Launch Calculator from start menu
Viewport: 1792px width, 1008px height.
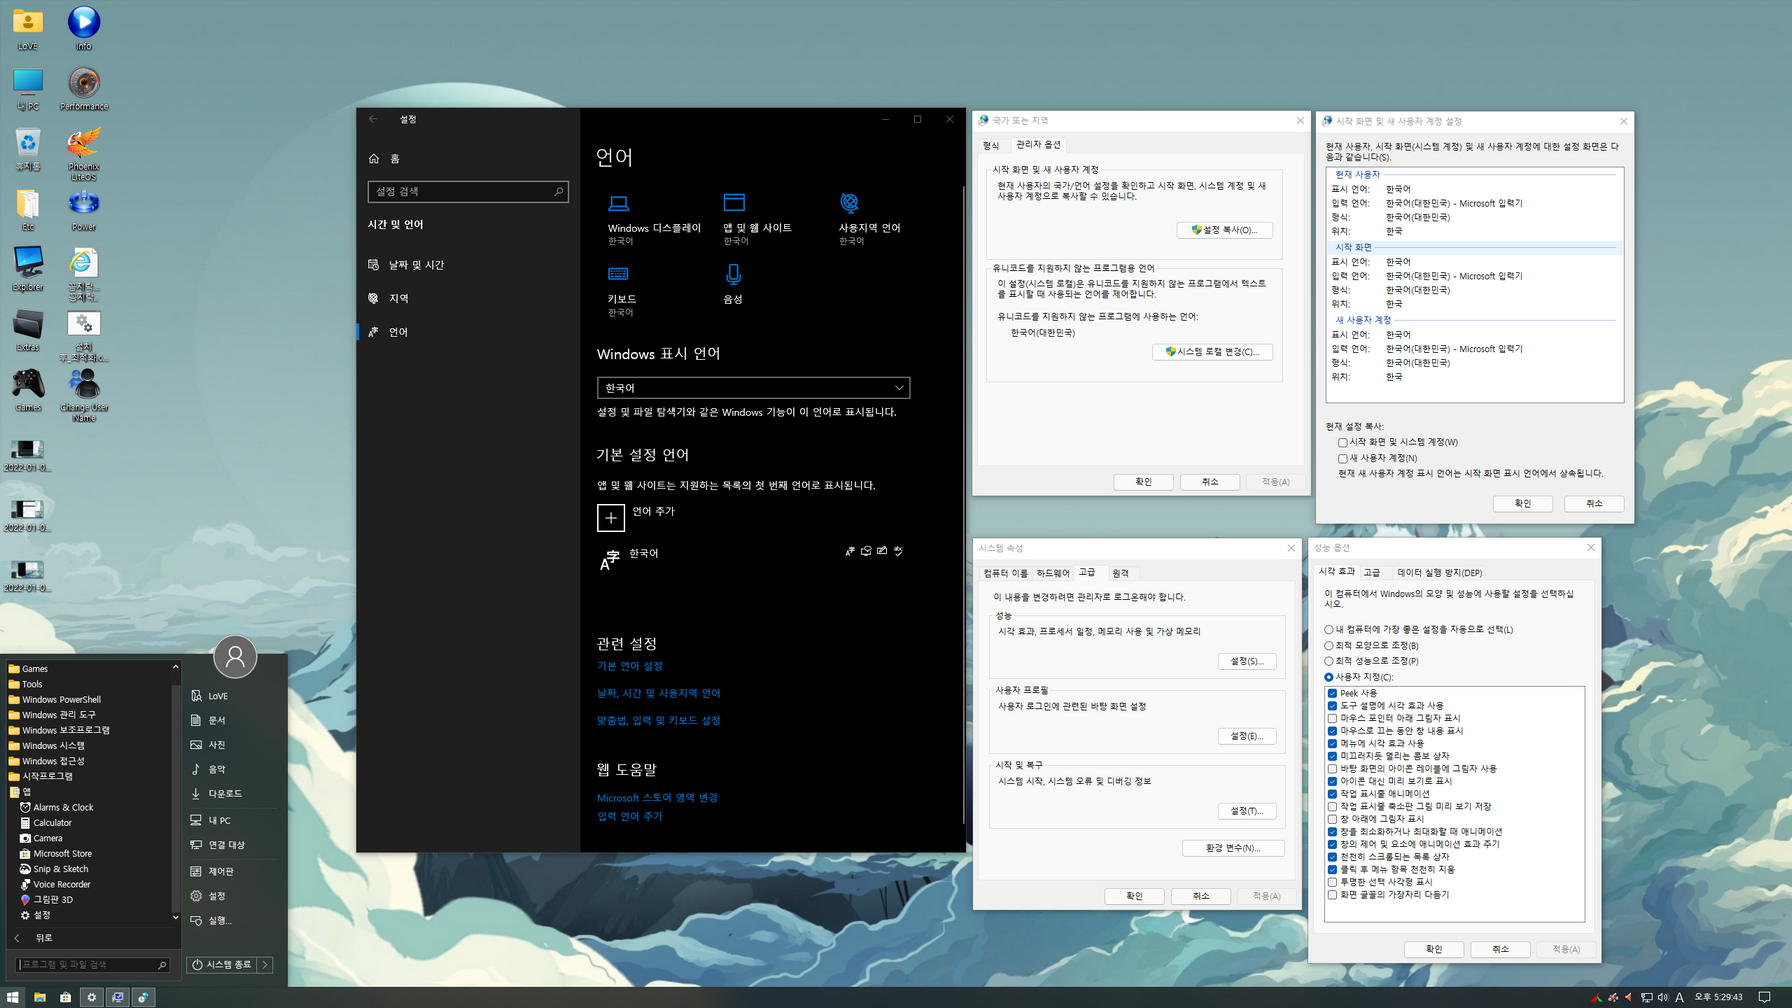coord(51,823)
